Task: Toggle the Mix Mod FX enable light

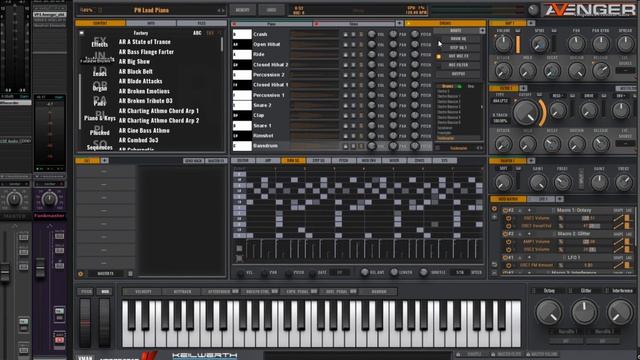Action: (x=439, y=56)
